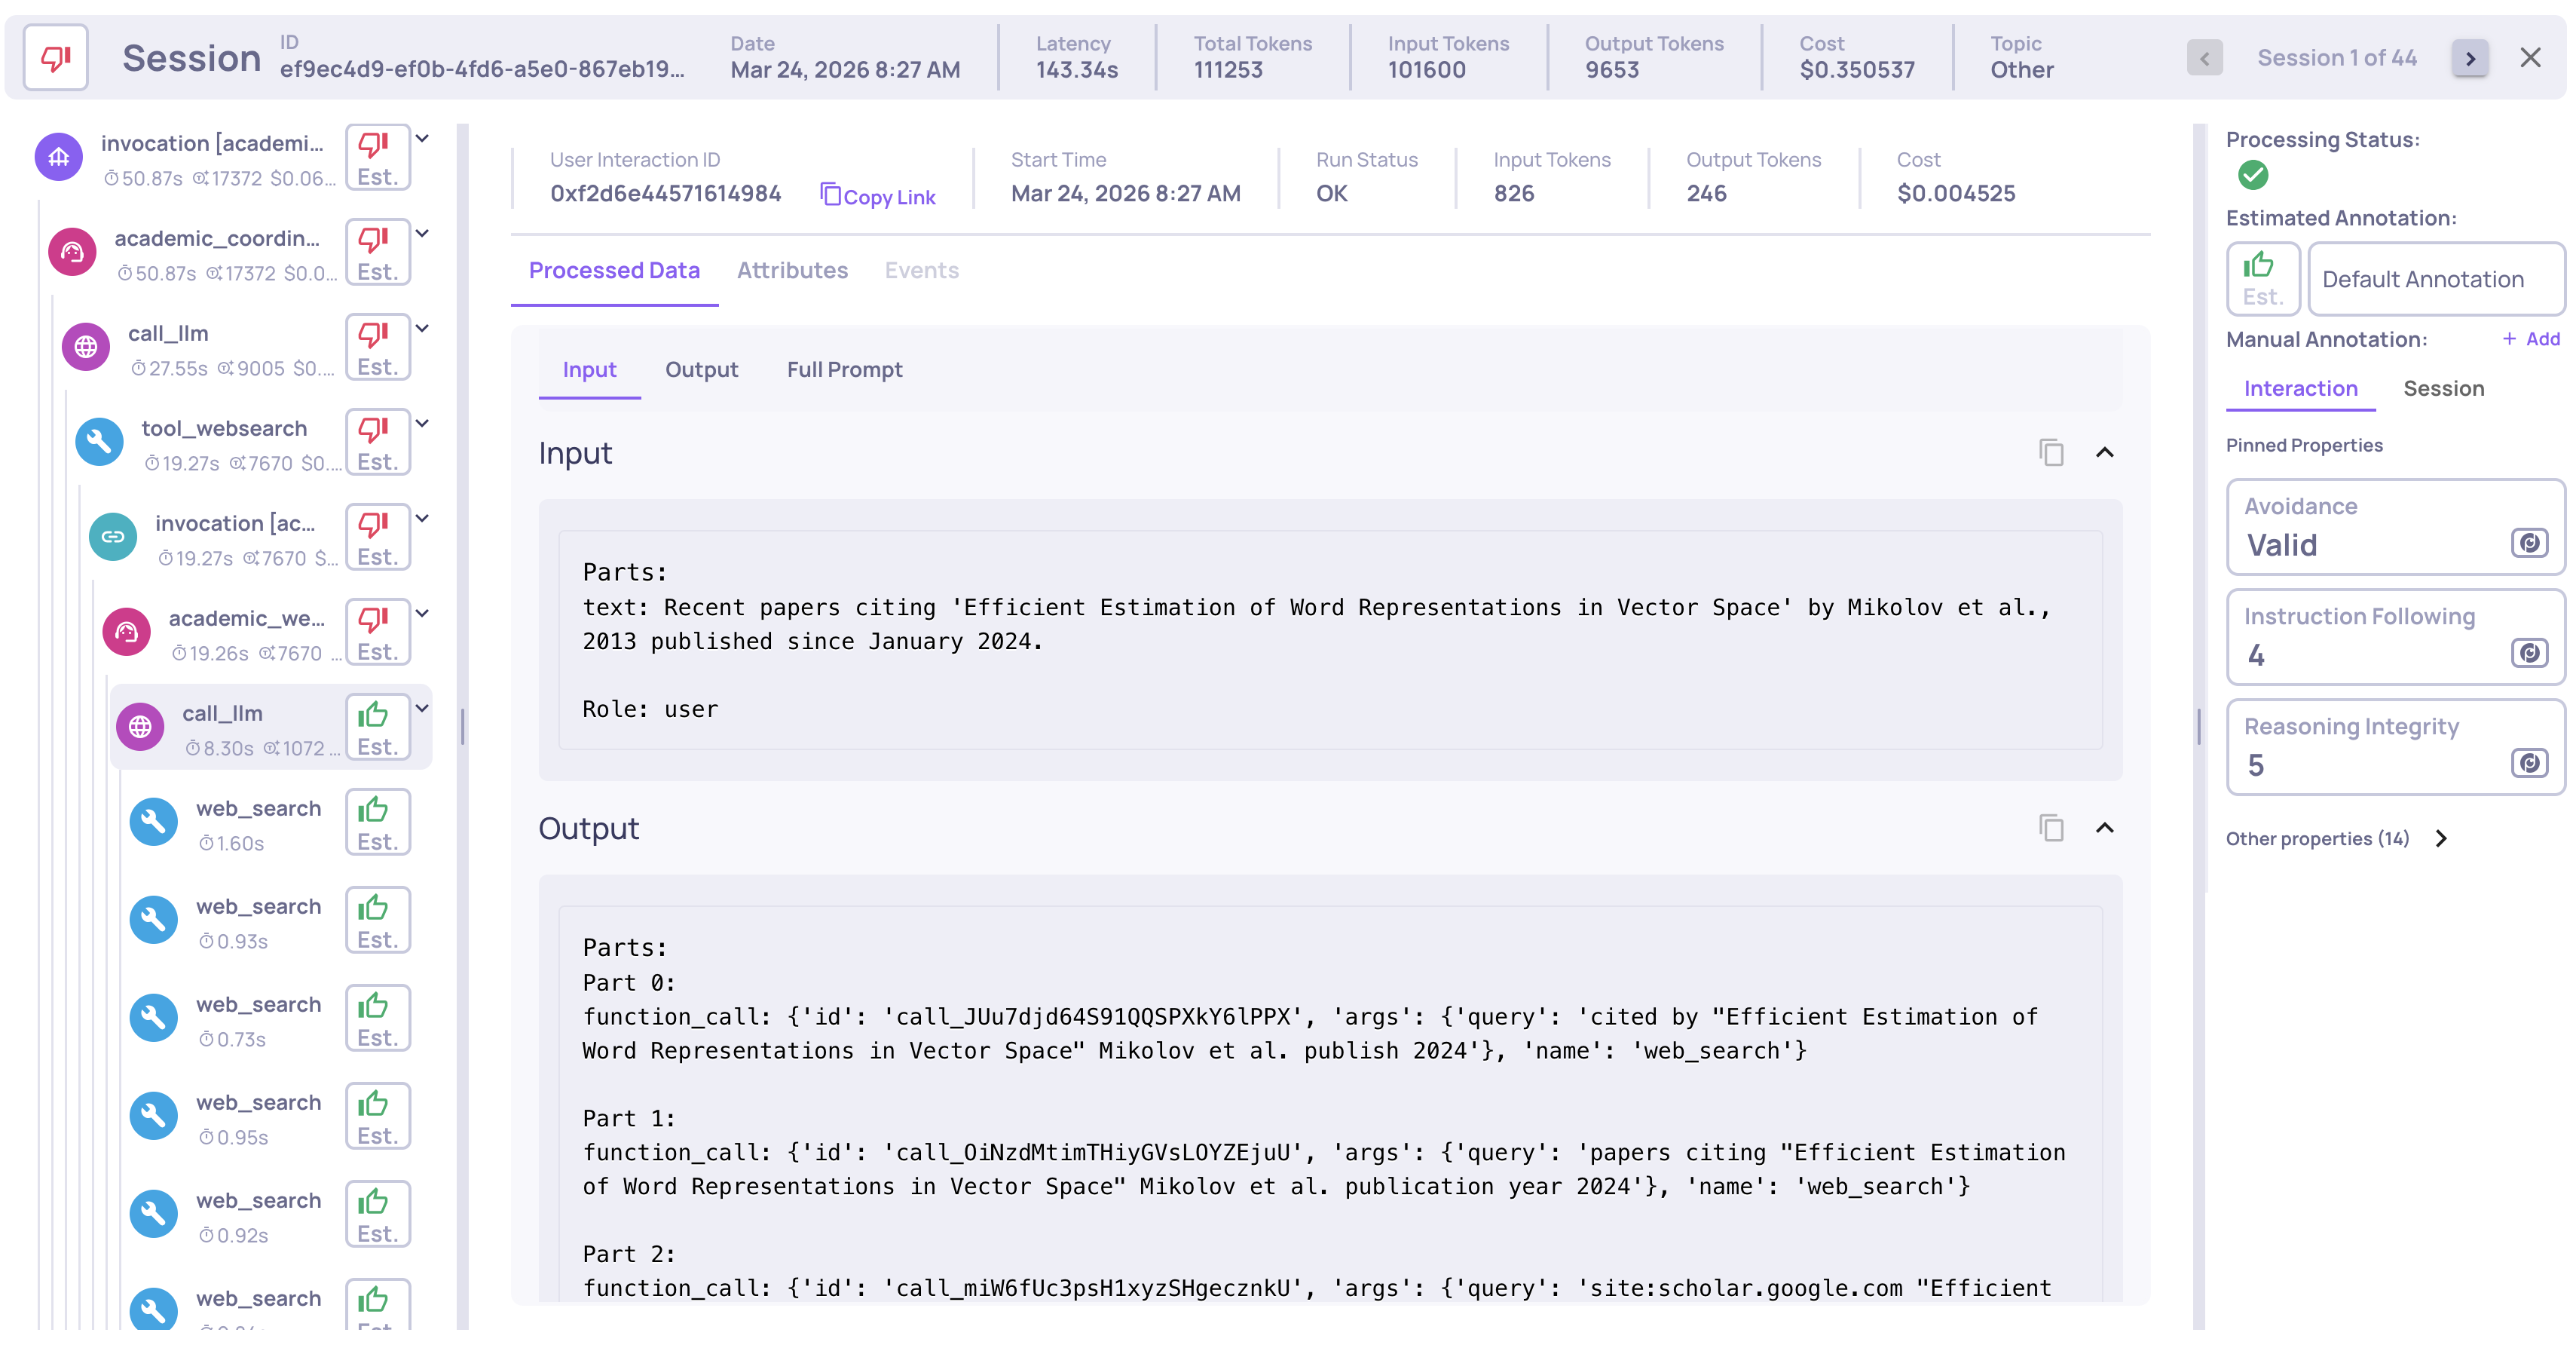Click the session thumbs-down annotation icon
The width and height of the screenshot is (2576, 1345).
[56, 58]
